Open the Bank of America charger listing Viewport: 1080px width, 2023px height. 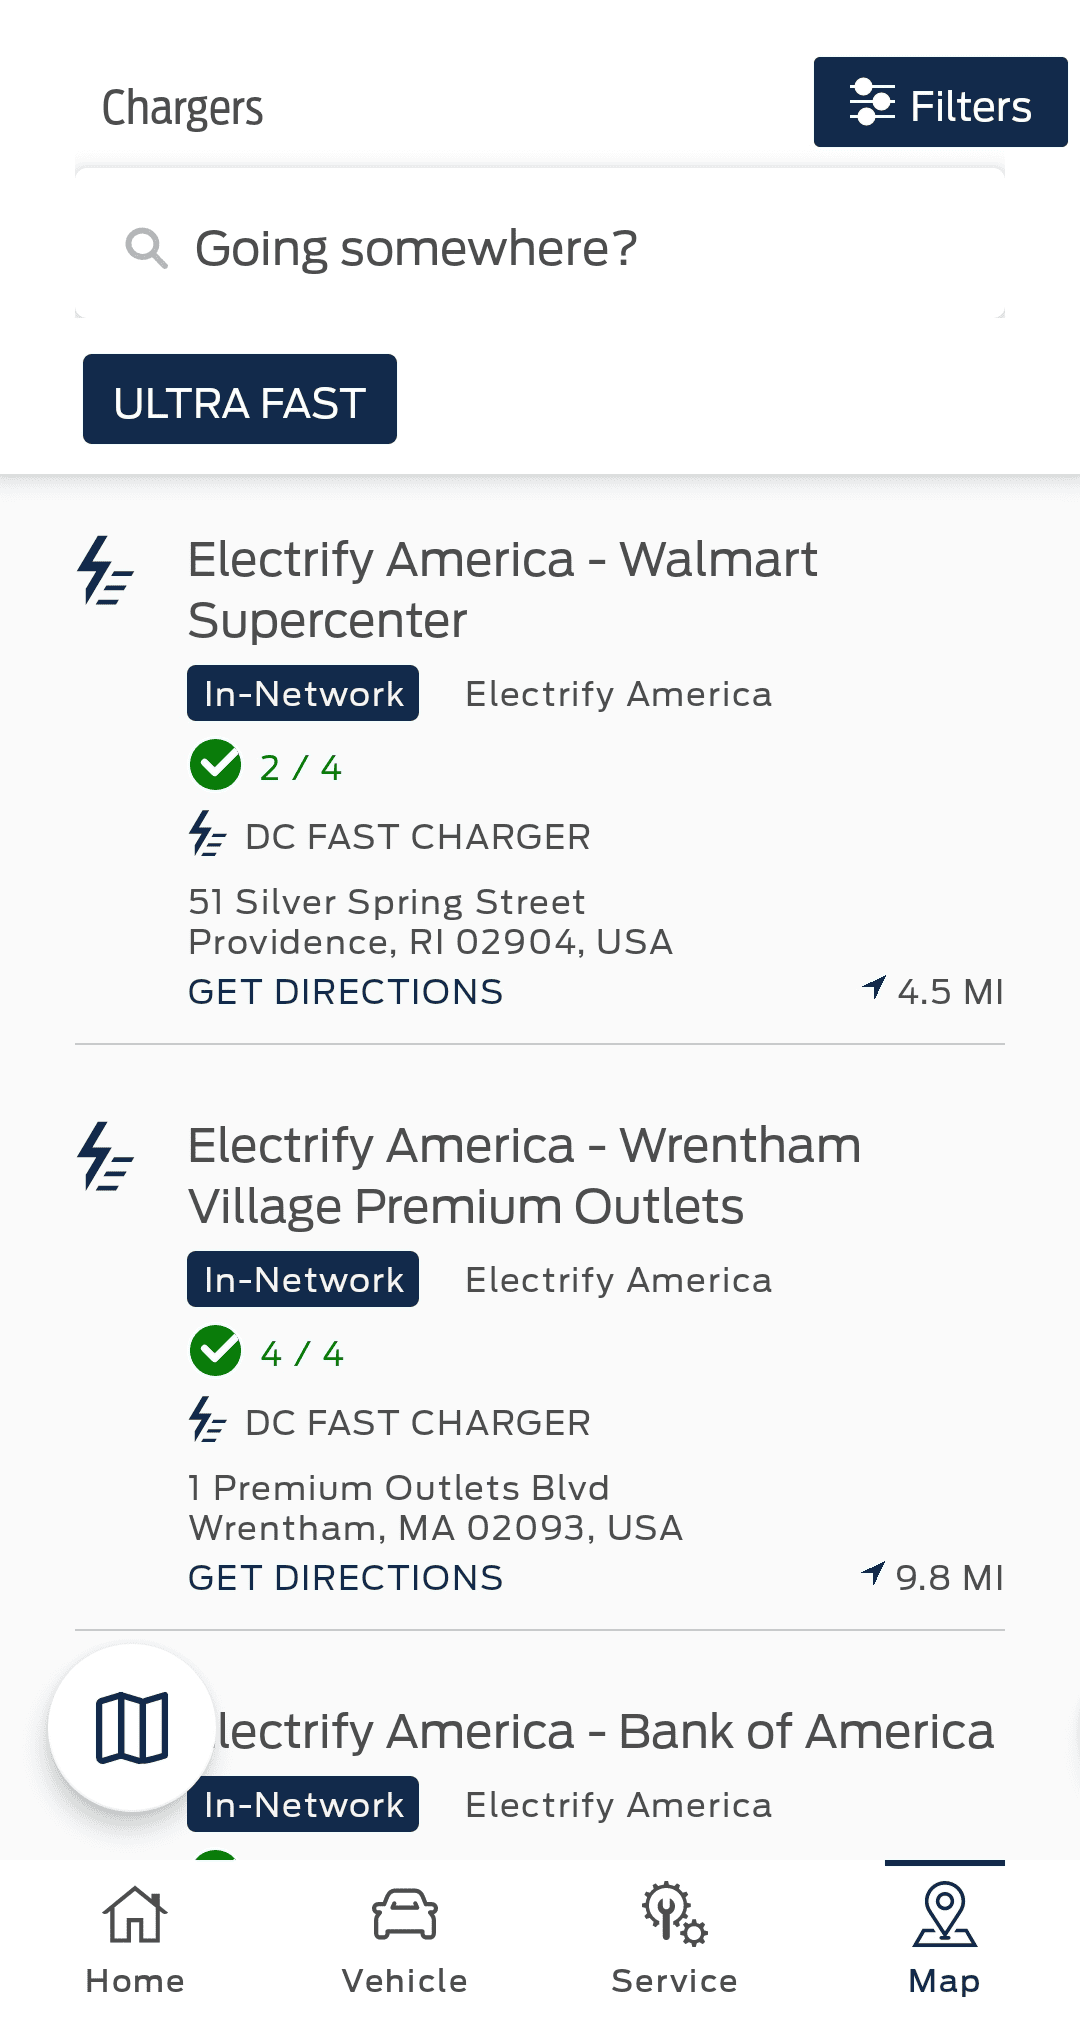pyautogui.click(x=604, y=1732)
